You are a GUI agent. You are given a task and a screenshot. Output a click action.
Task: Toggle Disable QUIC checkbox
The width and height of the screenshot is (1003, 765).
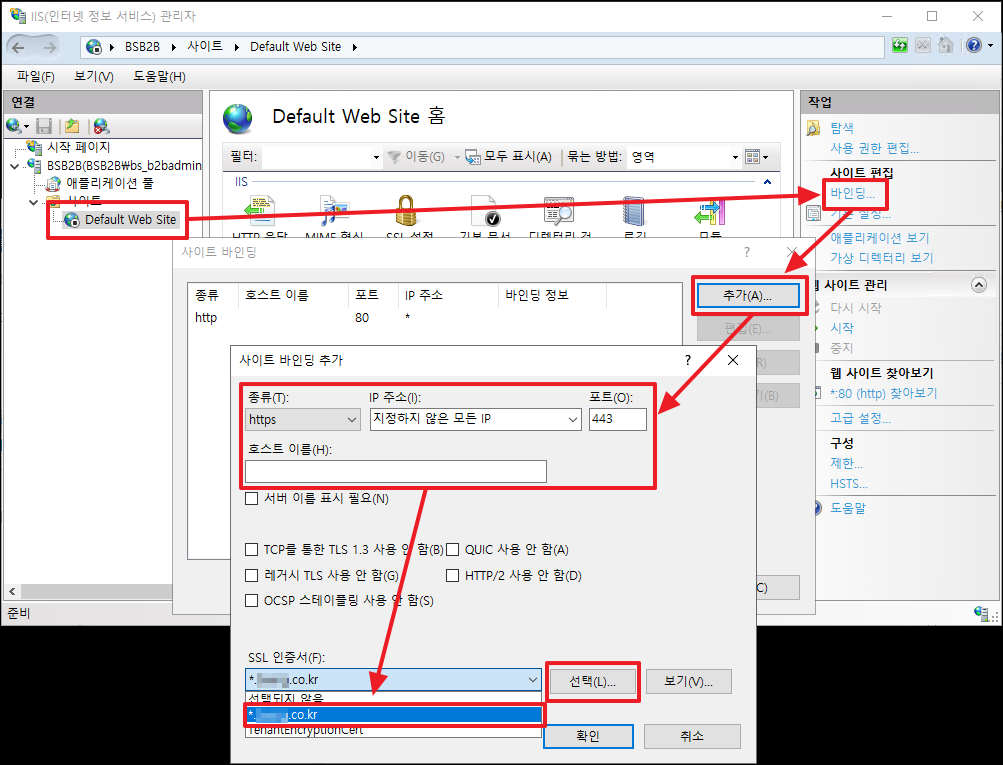pyautogui.click(x=453, y=549)
